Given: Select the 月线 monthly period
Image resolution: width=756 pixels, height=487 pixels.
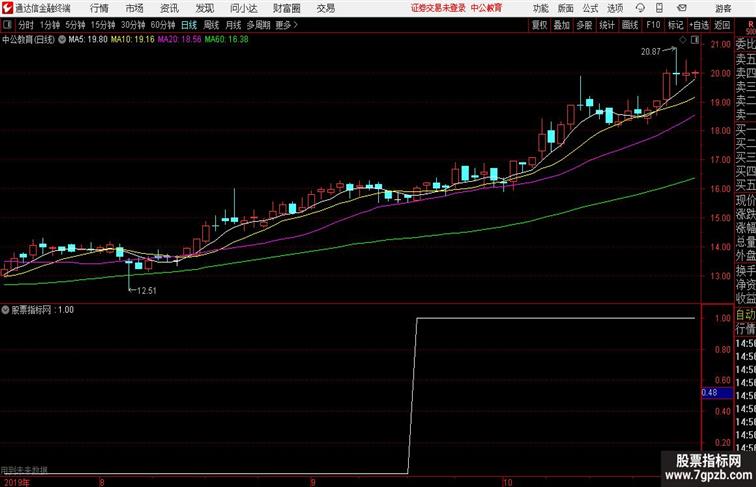Looking at the screenshot, I should click(x=233, y=25).
